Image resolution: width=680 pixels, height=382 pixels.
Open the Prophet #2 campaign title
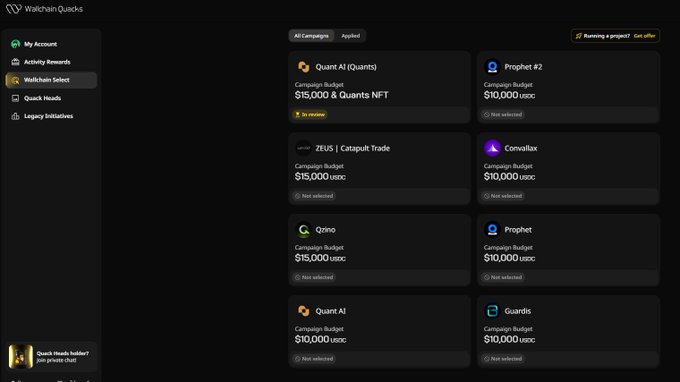pos(523,67)
